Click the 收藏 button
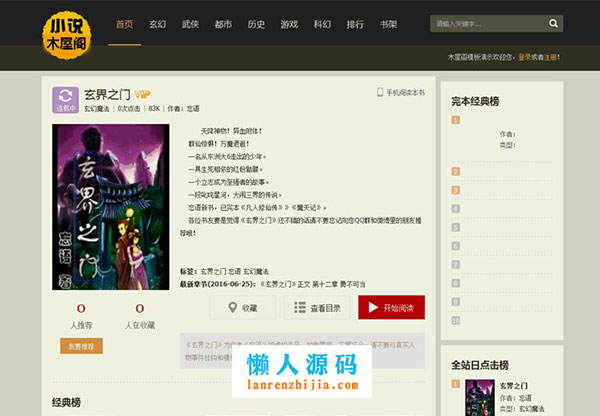600x416 pixels. pyautogui.click(x=242, y=307)
